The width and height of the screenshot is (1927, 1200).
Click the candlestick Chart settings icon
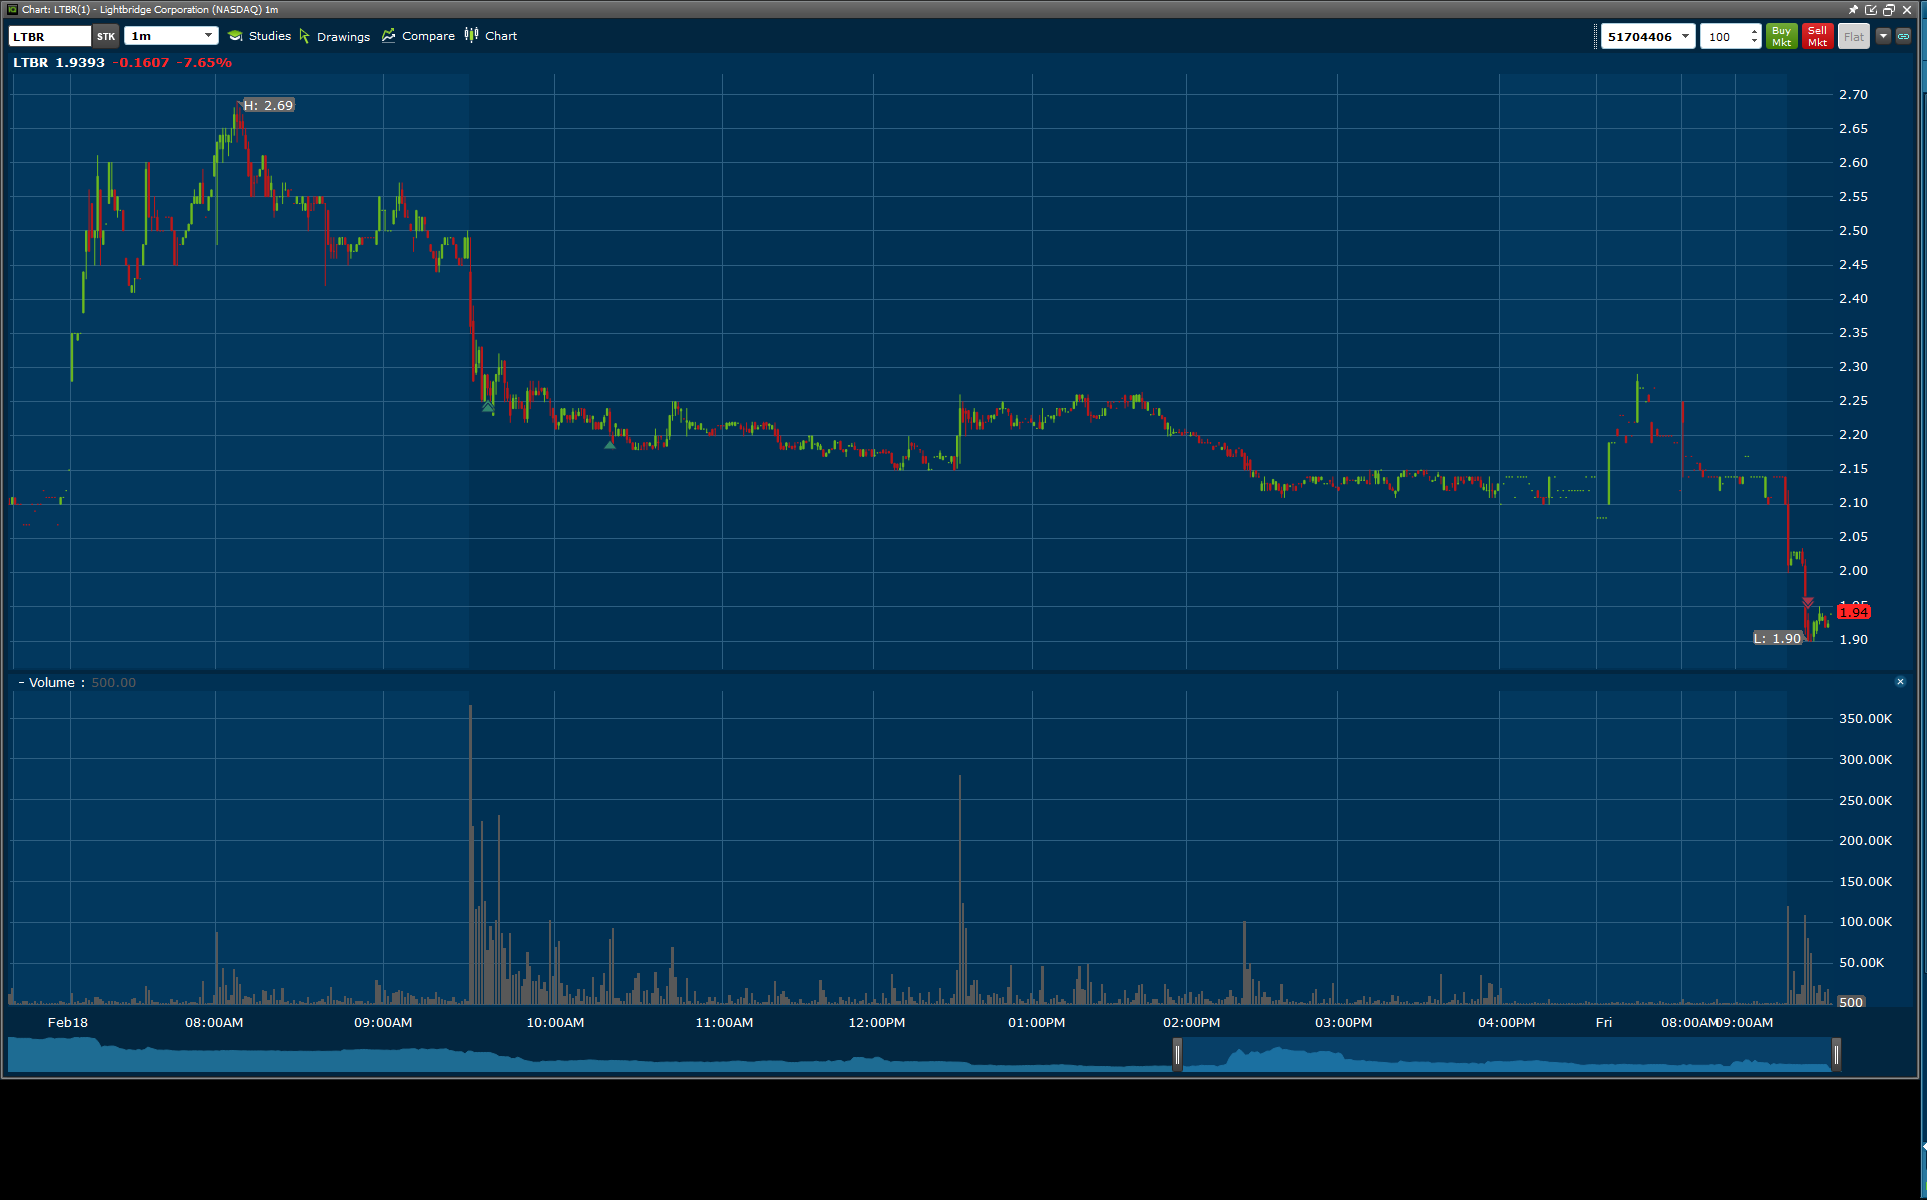coord(471,35)
